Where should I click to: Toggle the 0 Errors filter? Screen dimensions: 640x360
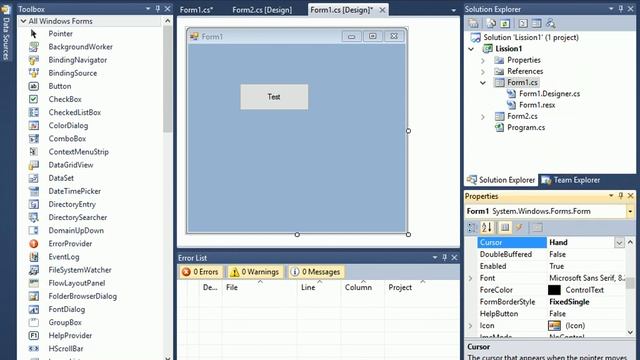[200, 272]
